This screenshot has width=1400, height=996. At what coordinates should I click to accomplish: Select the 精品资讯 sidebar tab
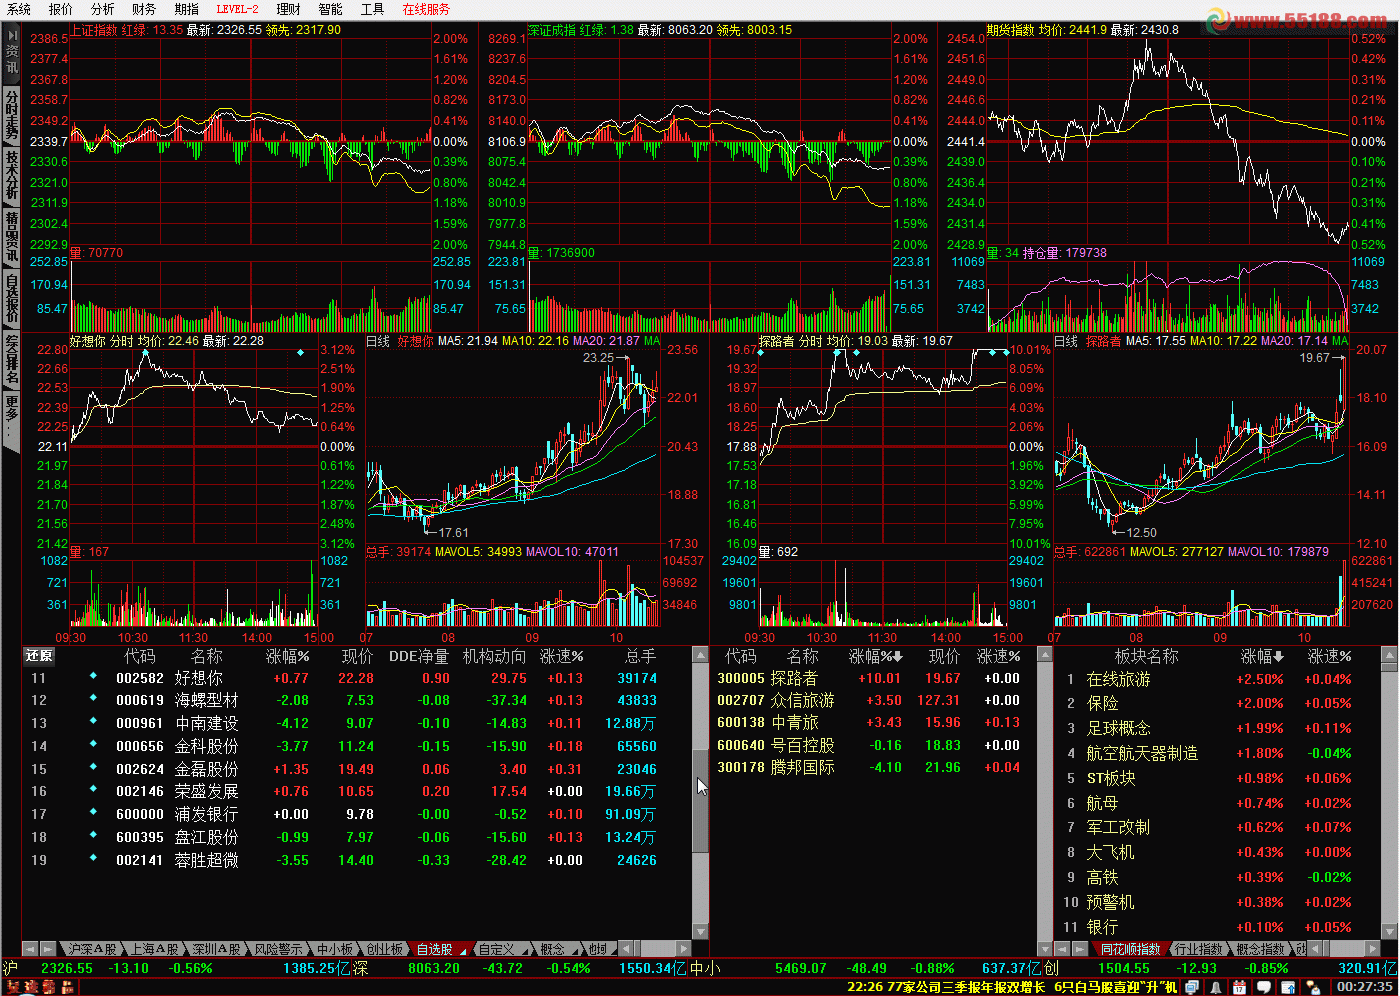coord(11,237)
